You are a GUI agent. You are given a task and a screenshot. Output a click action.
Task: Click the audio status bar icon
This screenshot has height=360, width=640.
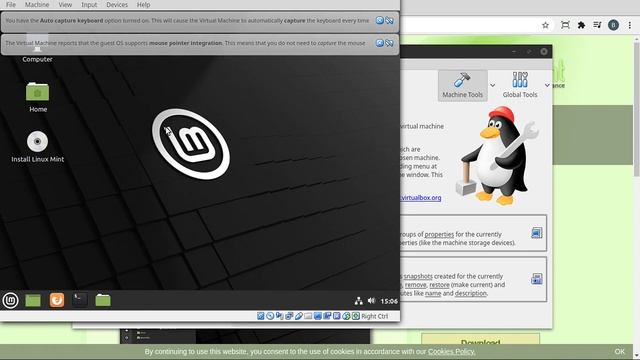(280, 316)
